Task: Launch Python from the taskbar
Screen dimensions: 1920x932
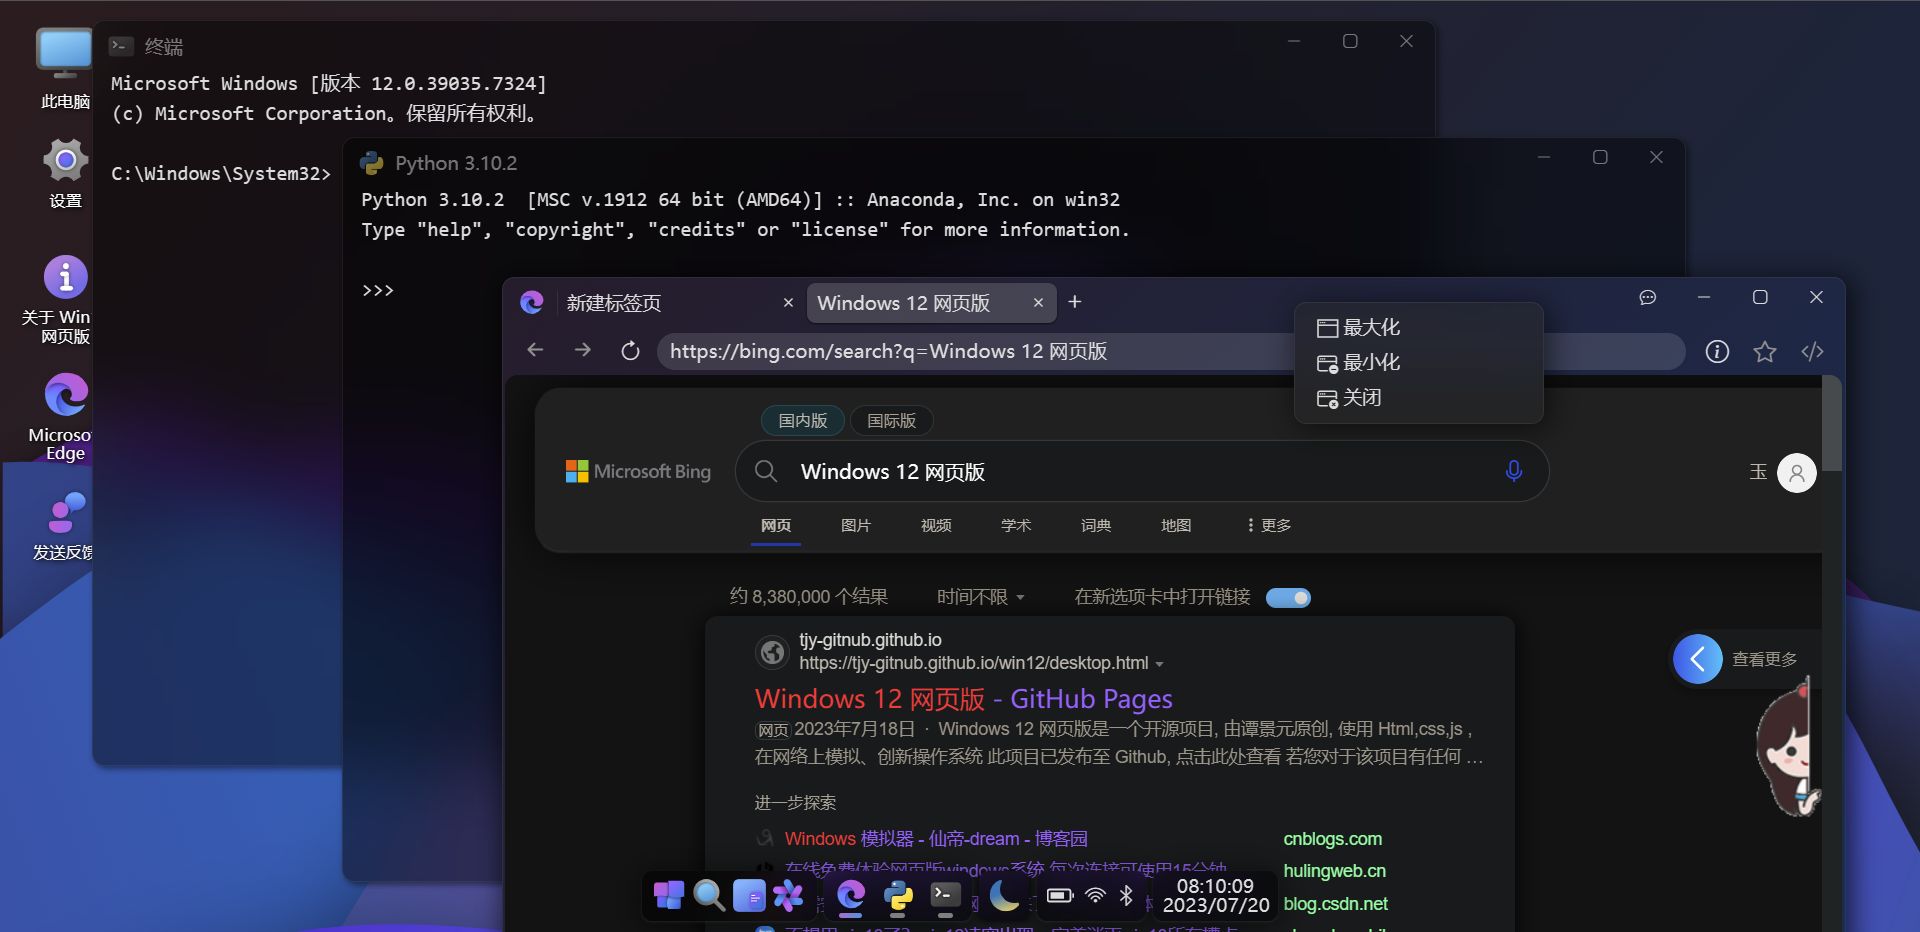Action: point(899,897)
